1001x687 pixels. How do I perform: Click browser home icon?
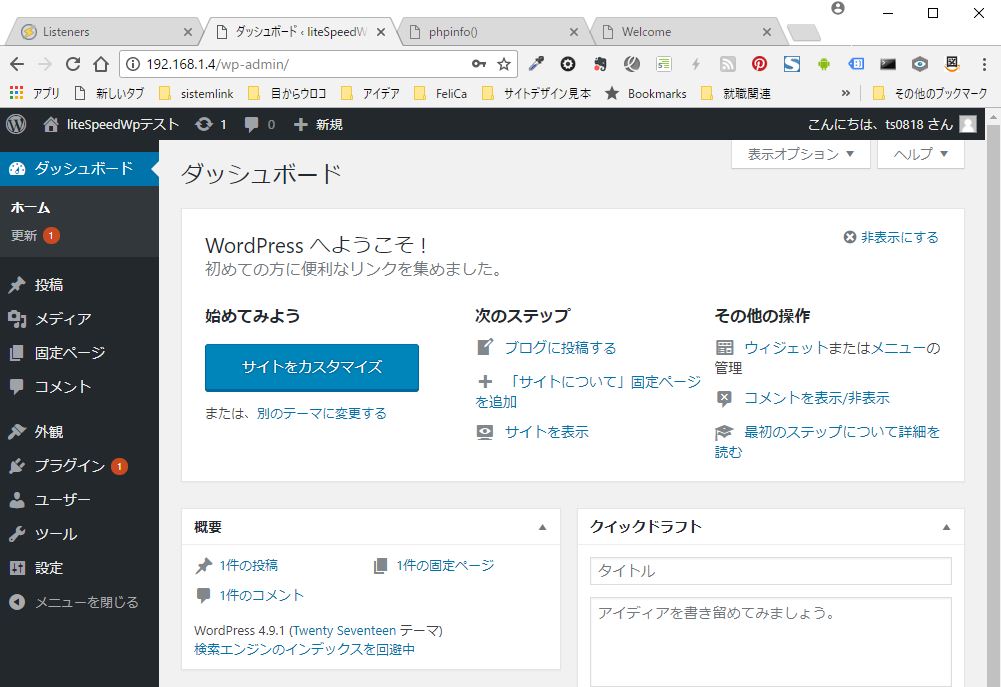(101, 64)
